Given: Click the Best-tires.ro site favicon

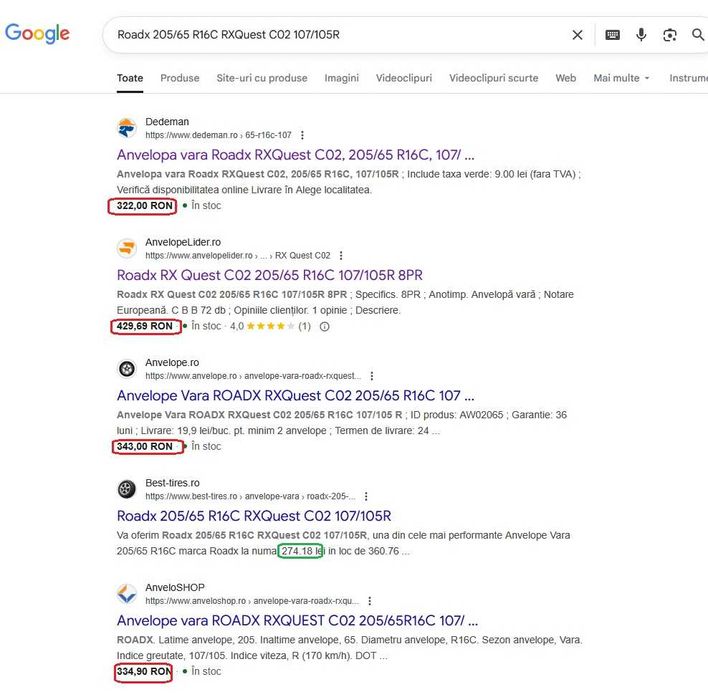Looking at the screenshot, I should tap(127, 489).
